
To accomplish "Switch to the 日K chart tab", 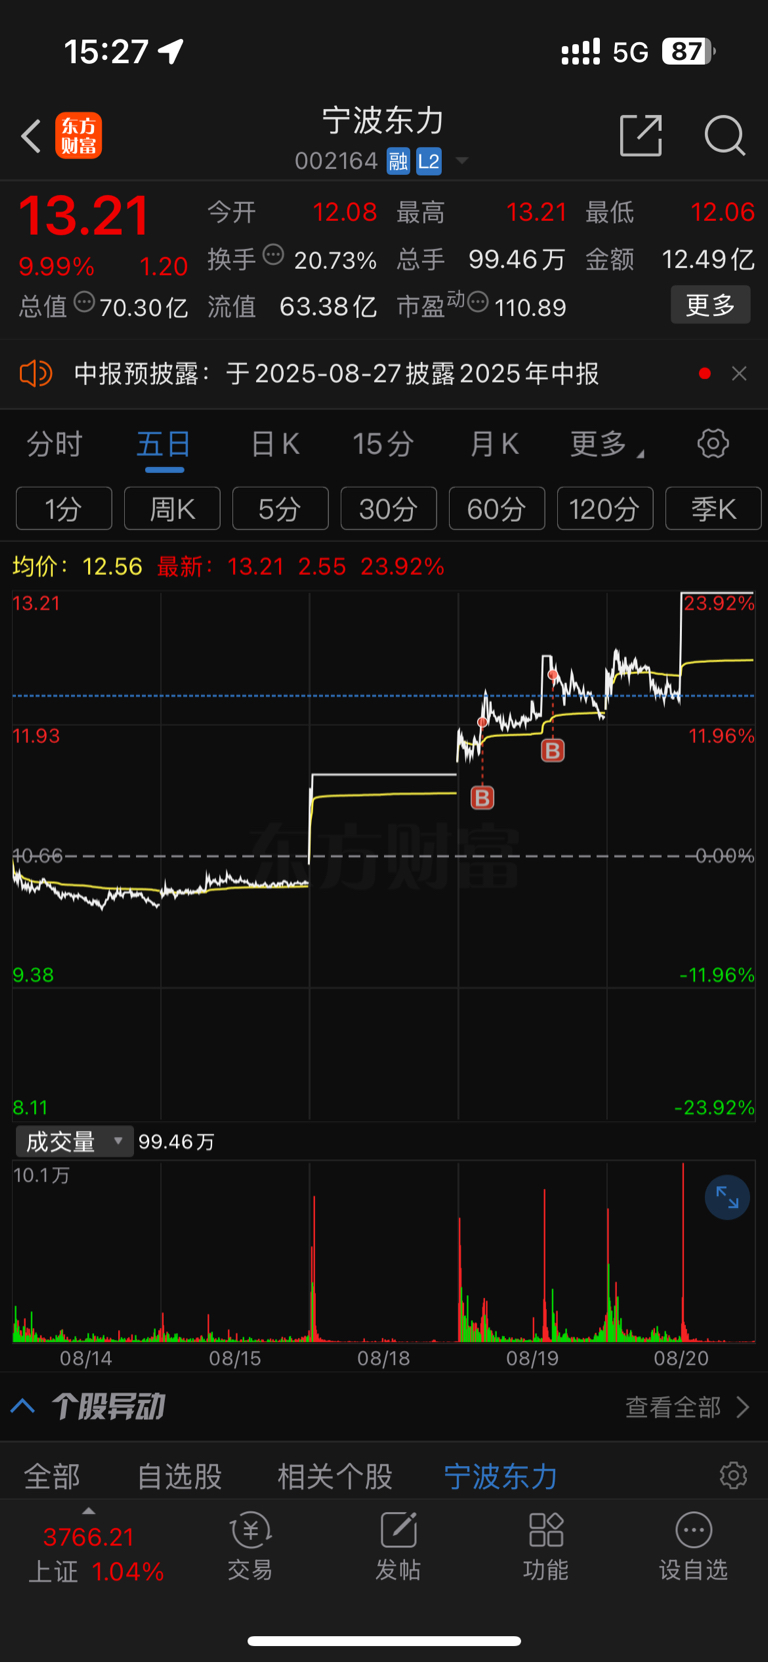I will pyautogui.click(x=275, y=444).
